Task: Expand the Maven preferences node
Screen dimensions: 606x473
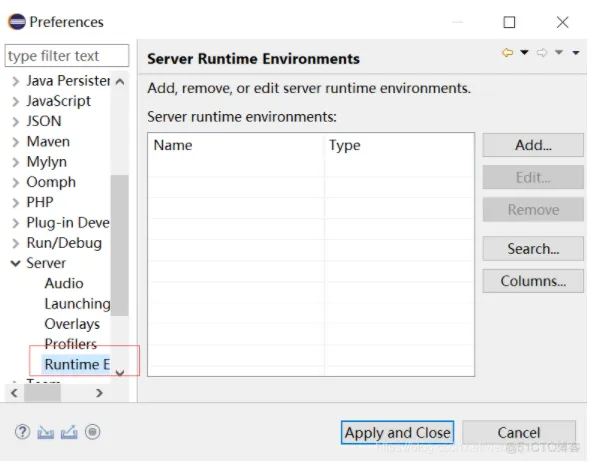Action: pos(15,142)
